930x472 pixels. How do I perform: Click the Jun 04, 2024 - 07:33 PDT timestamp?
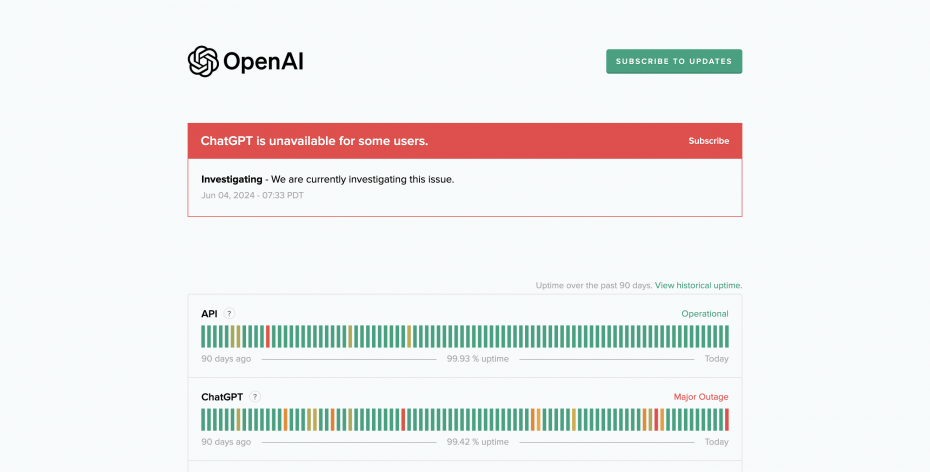coord(252,195)
